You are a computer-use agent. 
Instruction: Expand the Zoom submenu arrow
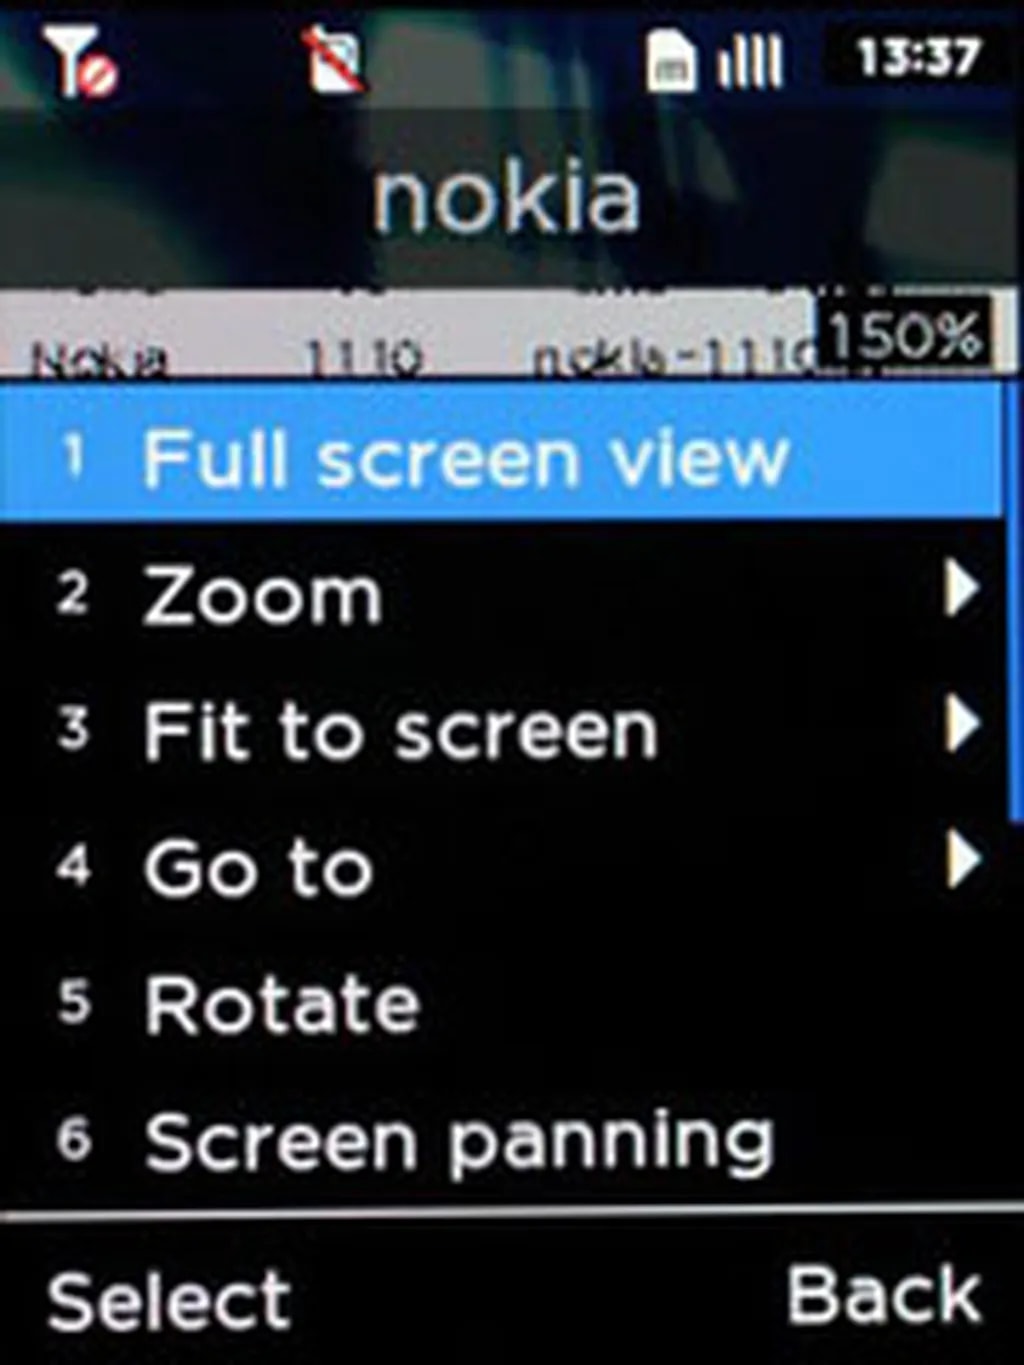[x=961, y=588]
